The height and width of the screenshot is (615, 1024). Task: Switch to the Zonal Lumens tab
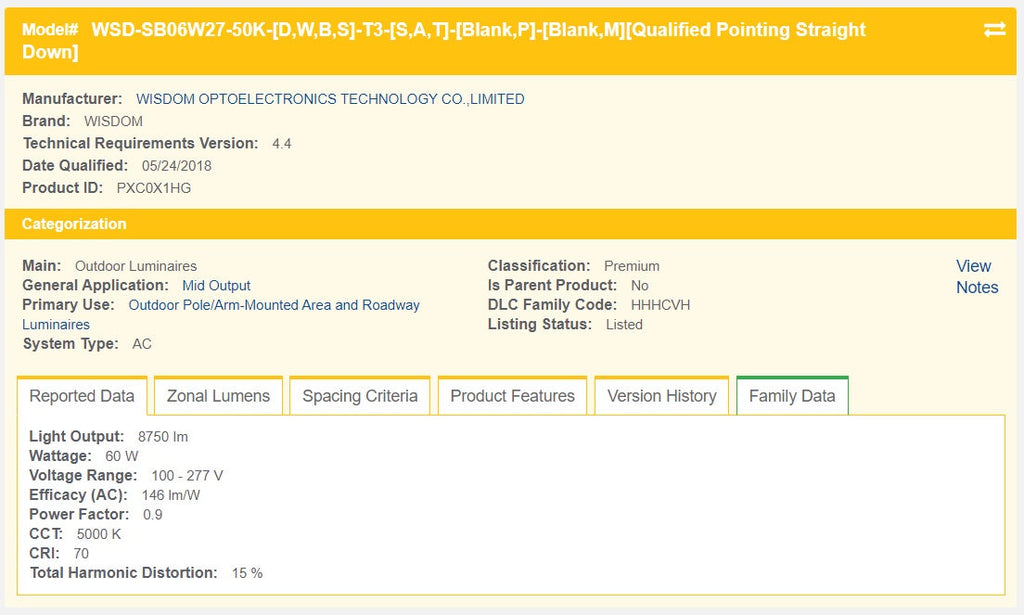tap(218, 396)
